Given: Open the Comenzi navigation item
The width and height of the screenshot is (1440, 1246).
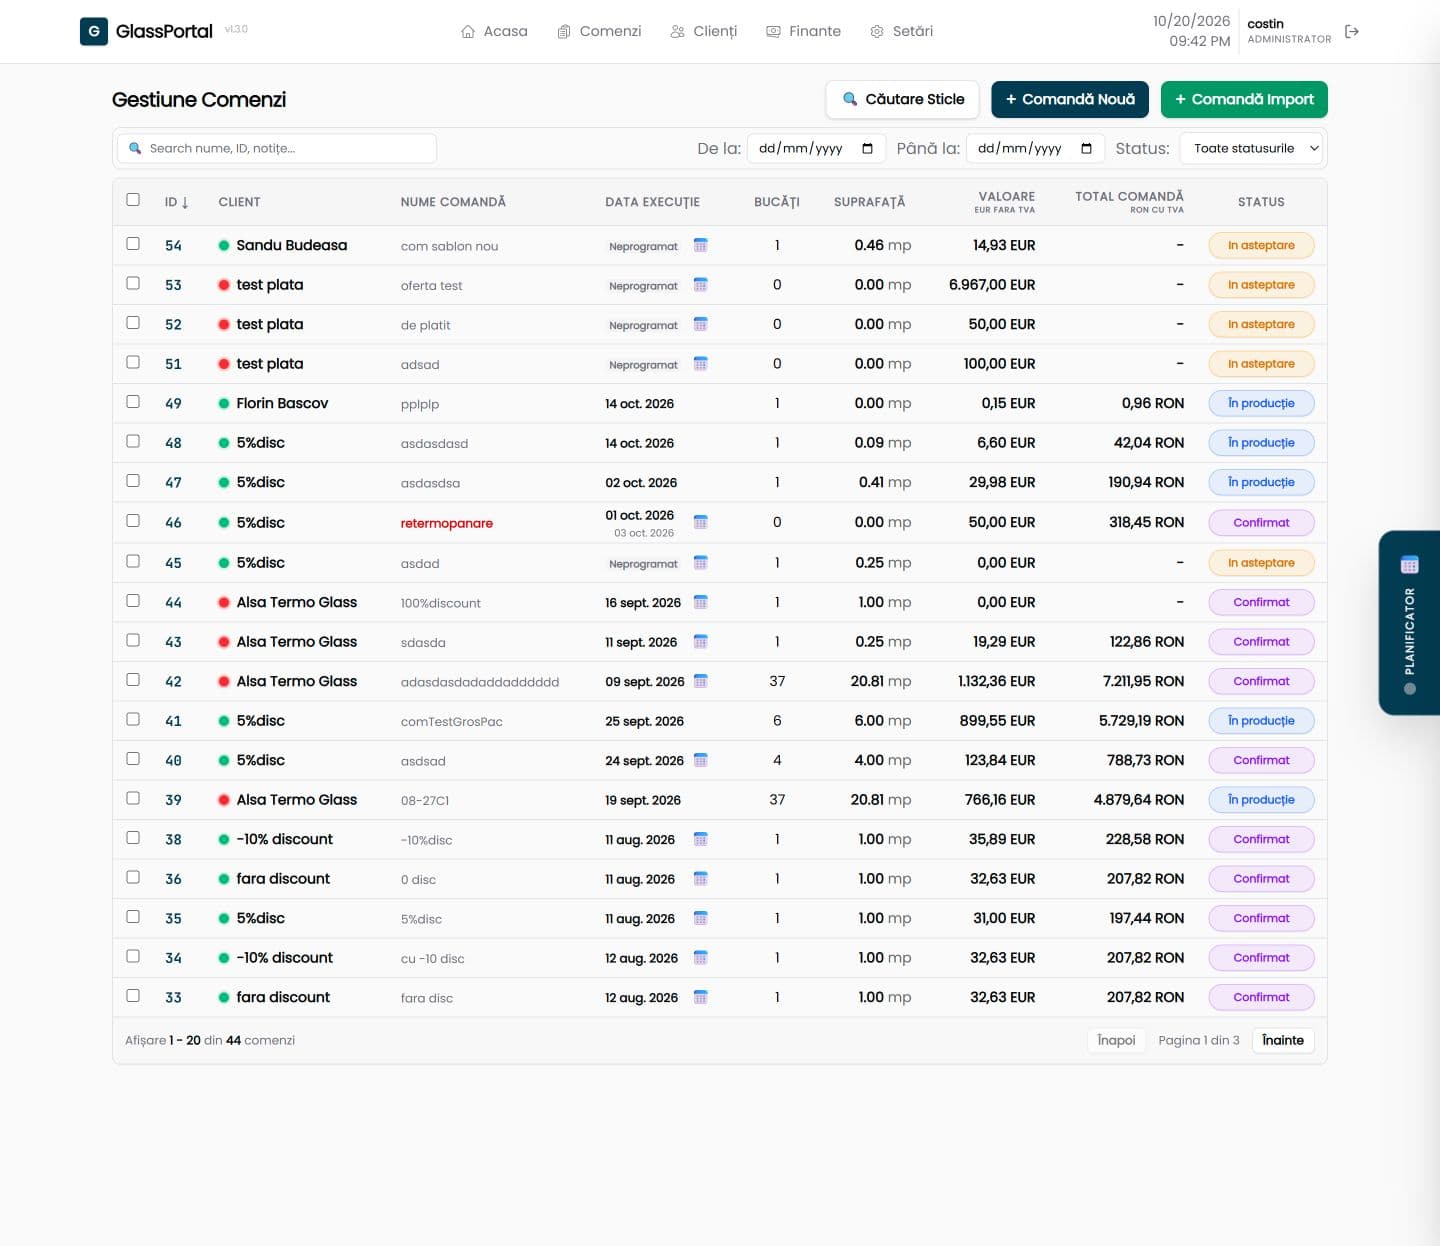Looking at the screenshot, I should coord(599,31).
